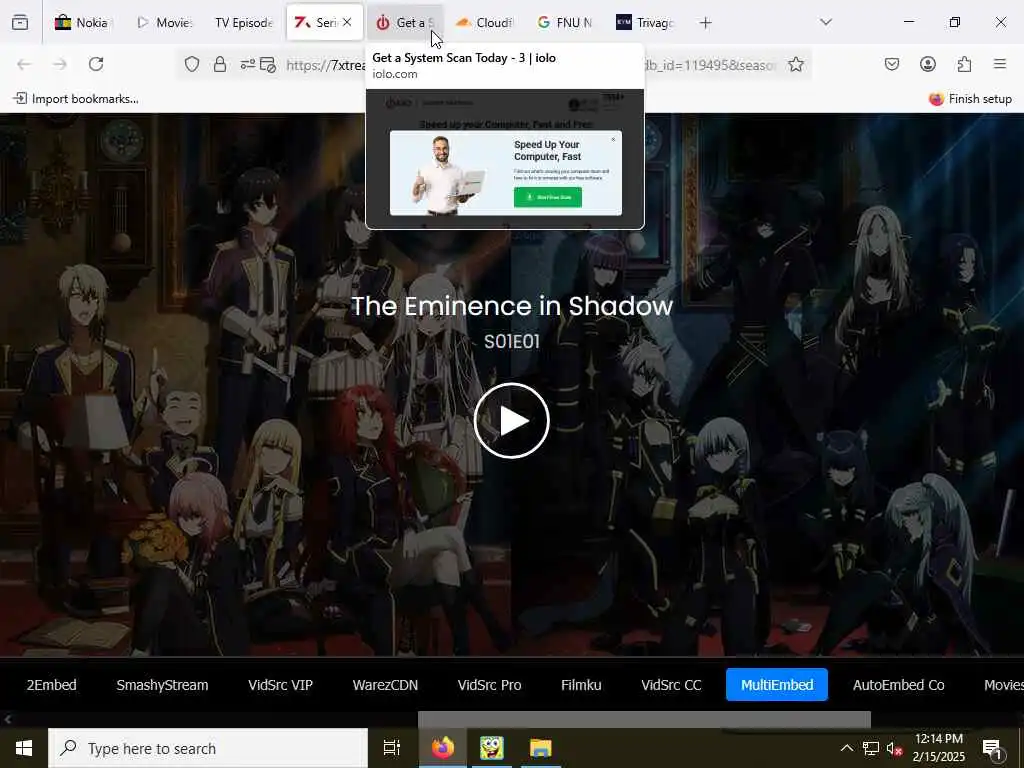Open network status tray icon
The image size is (1024, 768).
[x=871, y=748]
